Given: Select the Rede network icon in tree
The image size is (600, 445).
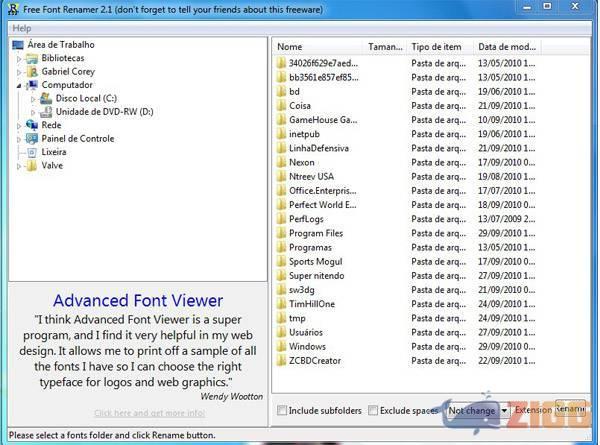Looking at the screenshot, I should [32, 125].
